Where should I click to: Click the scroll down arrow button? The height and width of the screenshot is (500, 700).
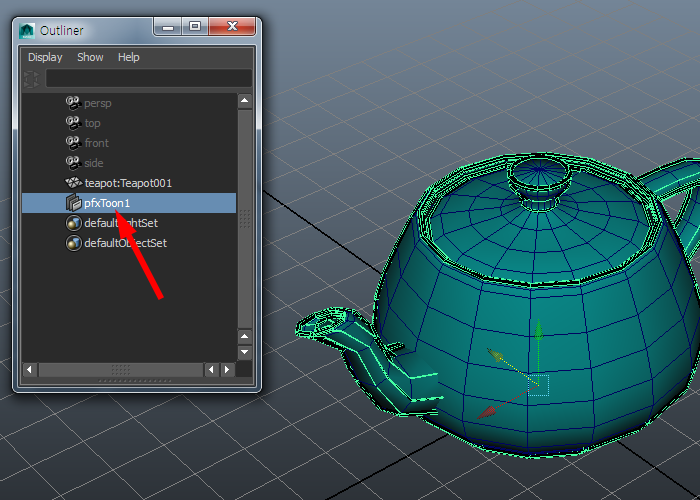(x=245, y=352)
